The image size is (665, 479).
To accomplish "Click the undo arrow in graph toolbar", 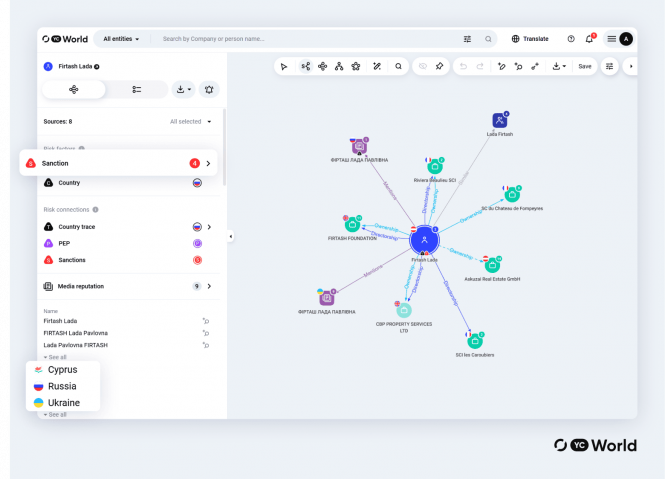I will (463, 66).
